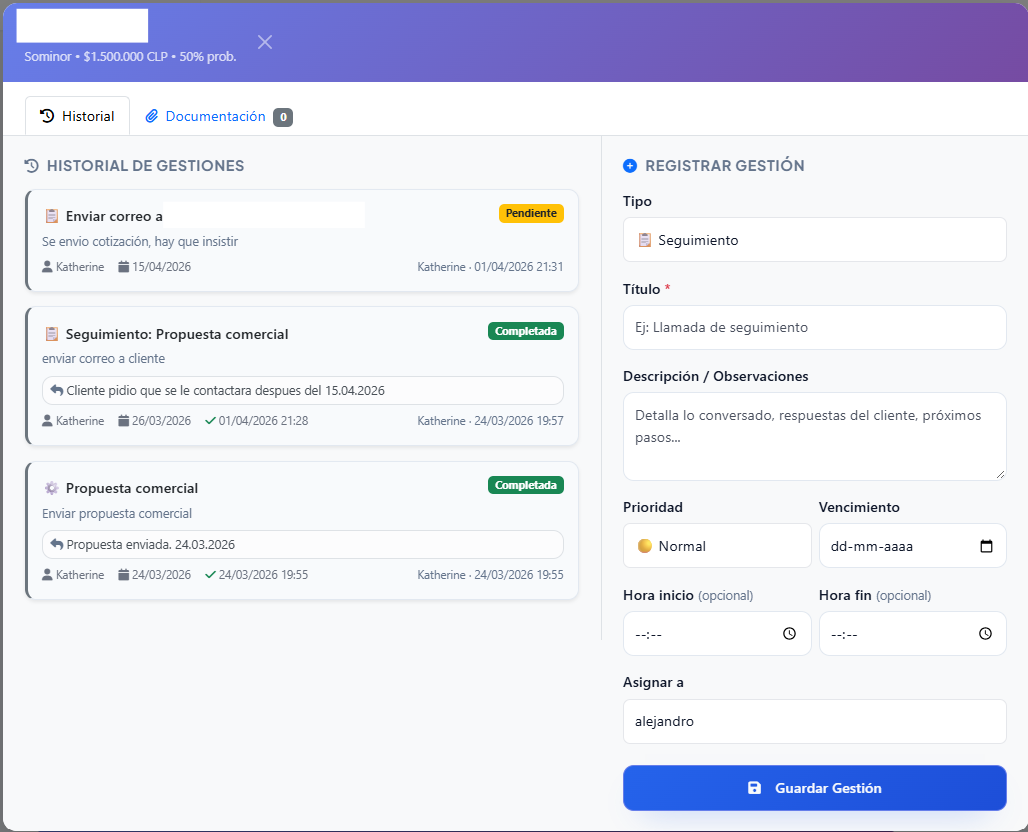The width and height of the screenshot is (1028, 832).
Task: Open the Prioridad dropdown set to Normal
Action: pos(717,545)
